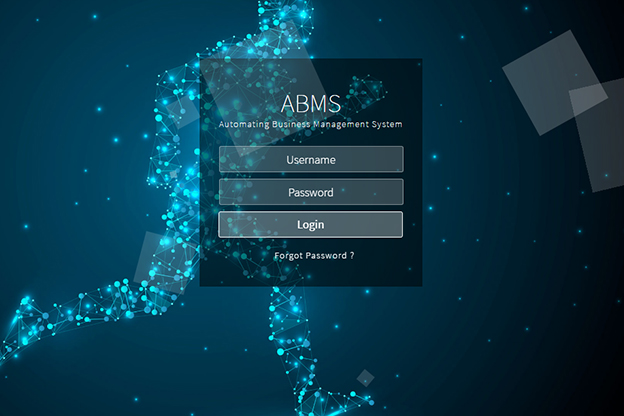Viewport: 624px width, 416px height.
Task: Click the word Login inside the button
Action: pos(311,225)
